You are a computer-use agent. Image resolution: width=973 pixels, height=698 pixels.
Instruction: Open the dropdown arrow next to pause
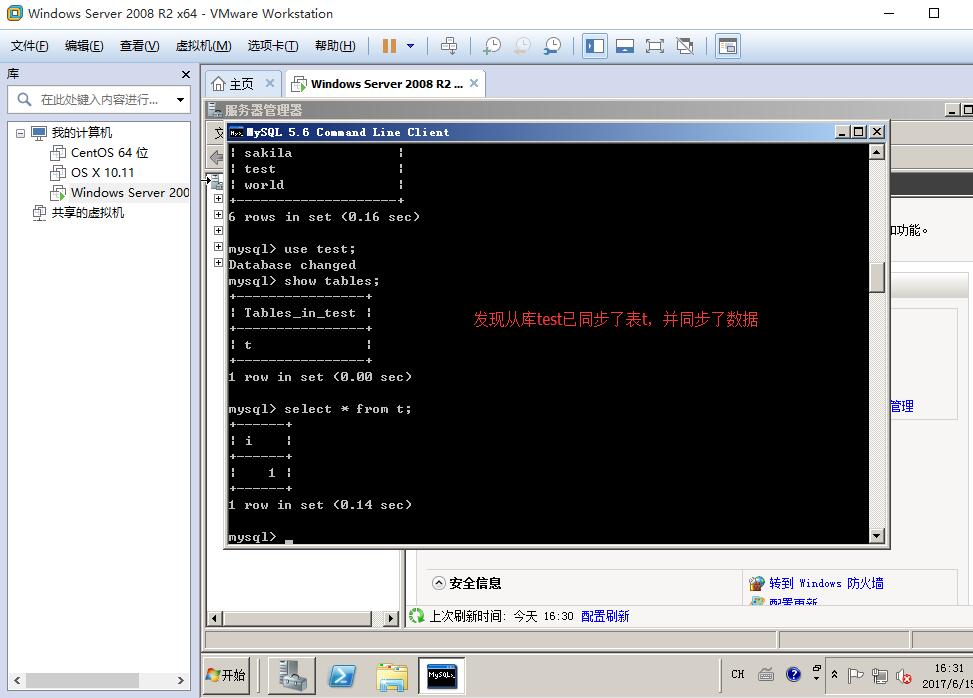click(410, 46)
